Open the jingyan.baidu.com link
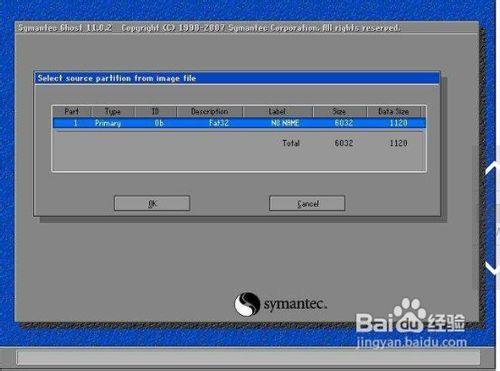This screenshot has width=500, height=371. tap(411, 342)
